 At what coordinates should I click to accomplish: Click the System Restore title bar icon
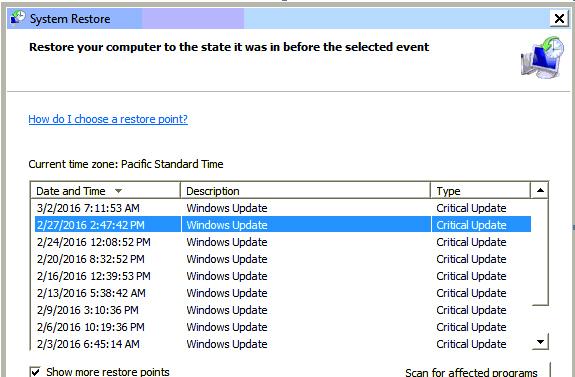(17, 17)
